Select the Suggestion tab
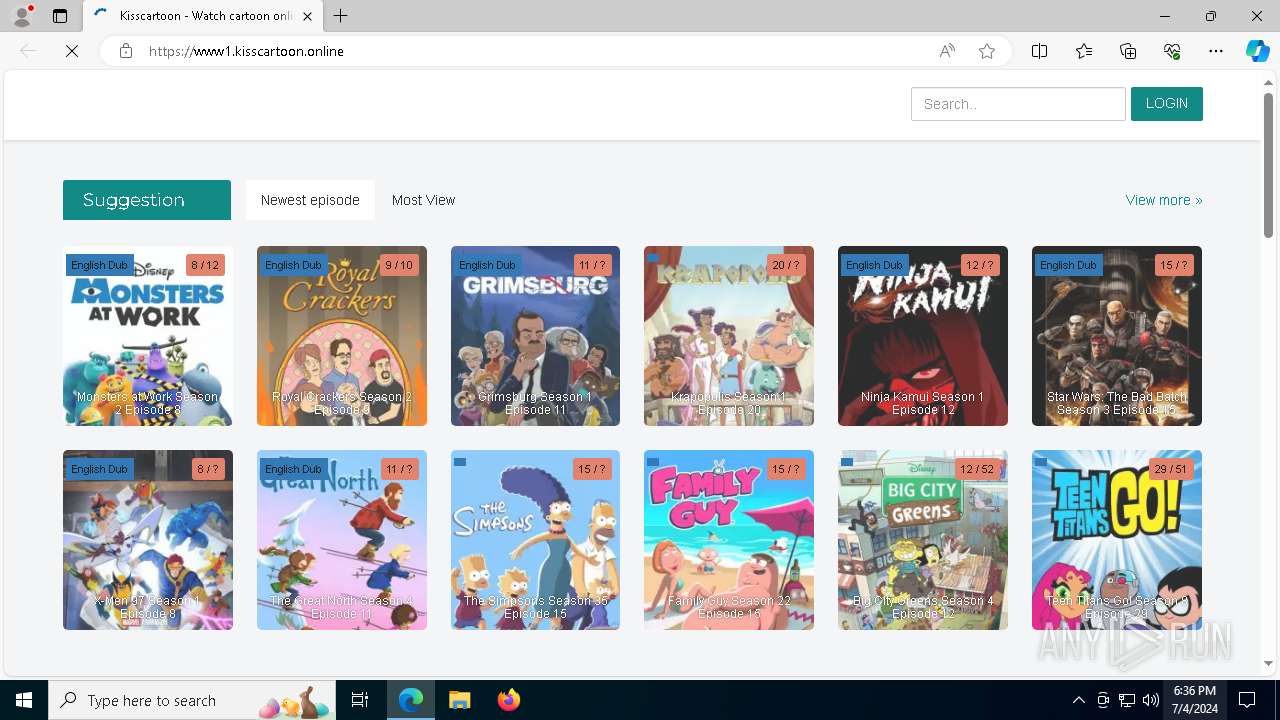Image resolution: width=1280 pixels, height=720 pixels. pos(147,200)
